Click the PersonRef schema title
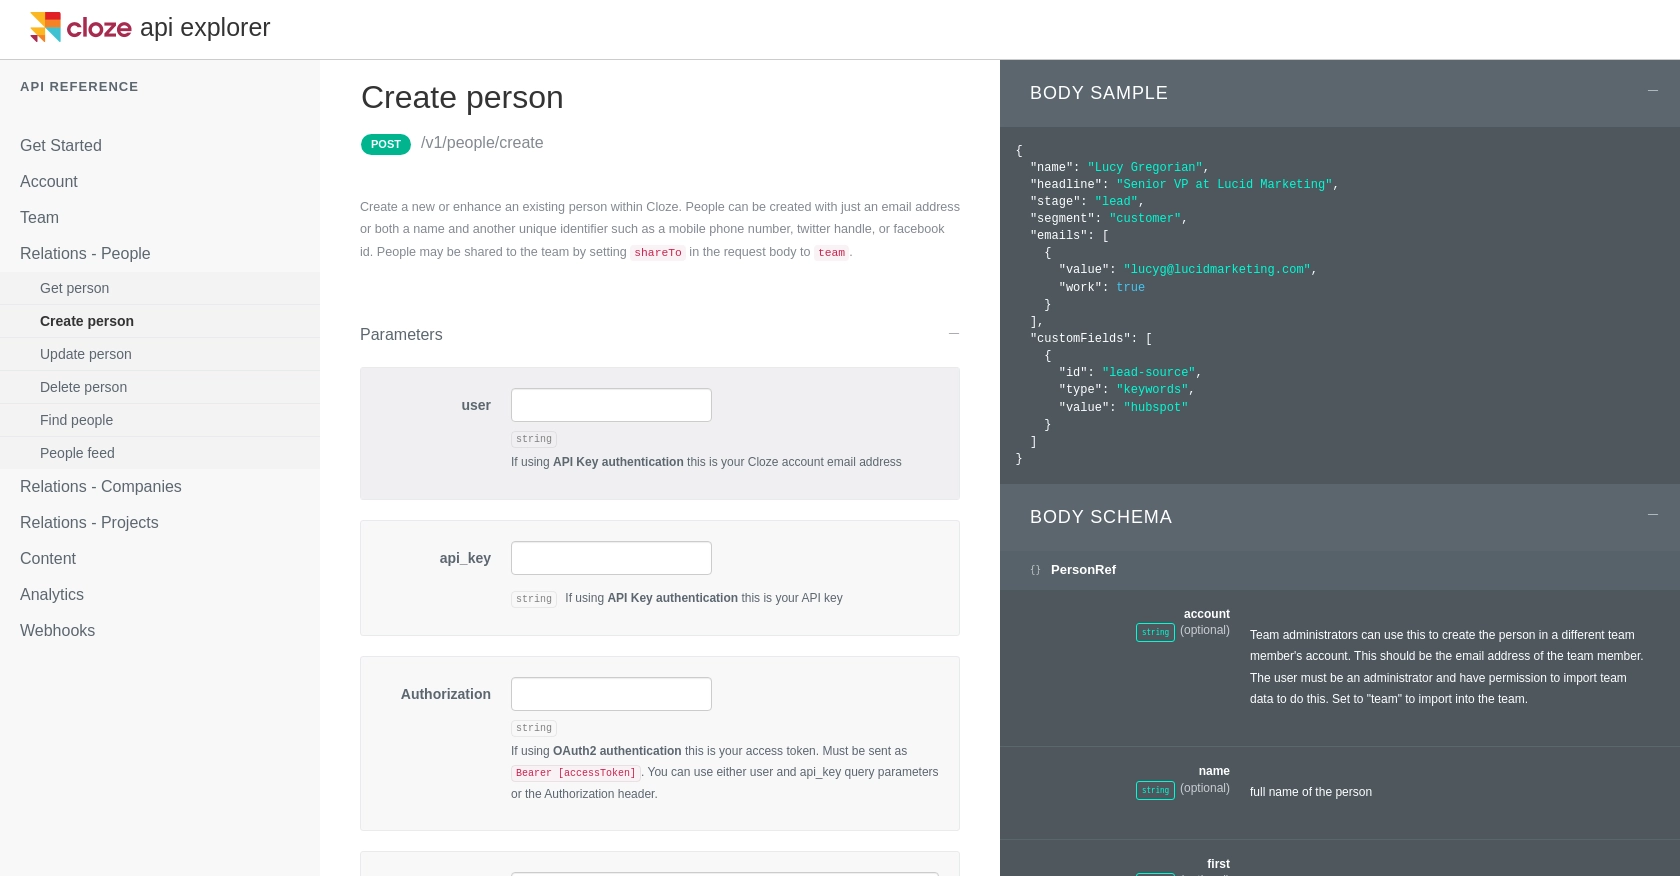Screen dimensions: 1680x876 tap(1083, 570)
